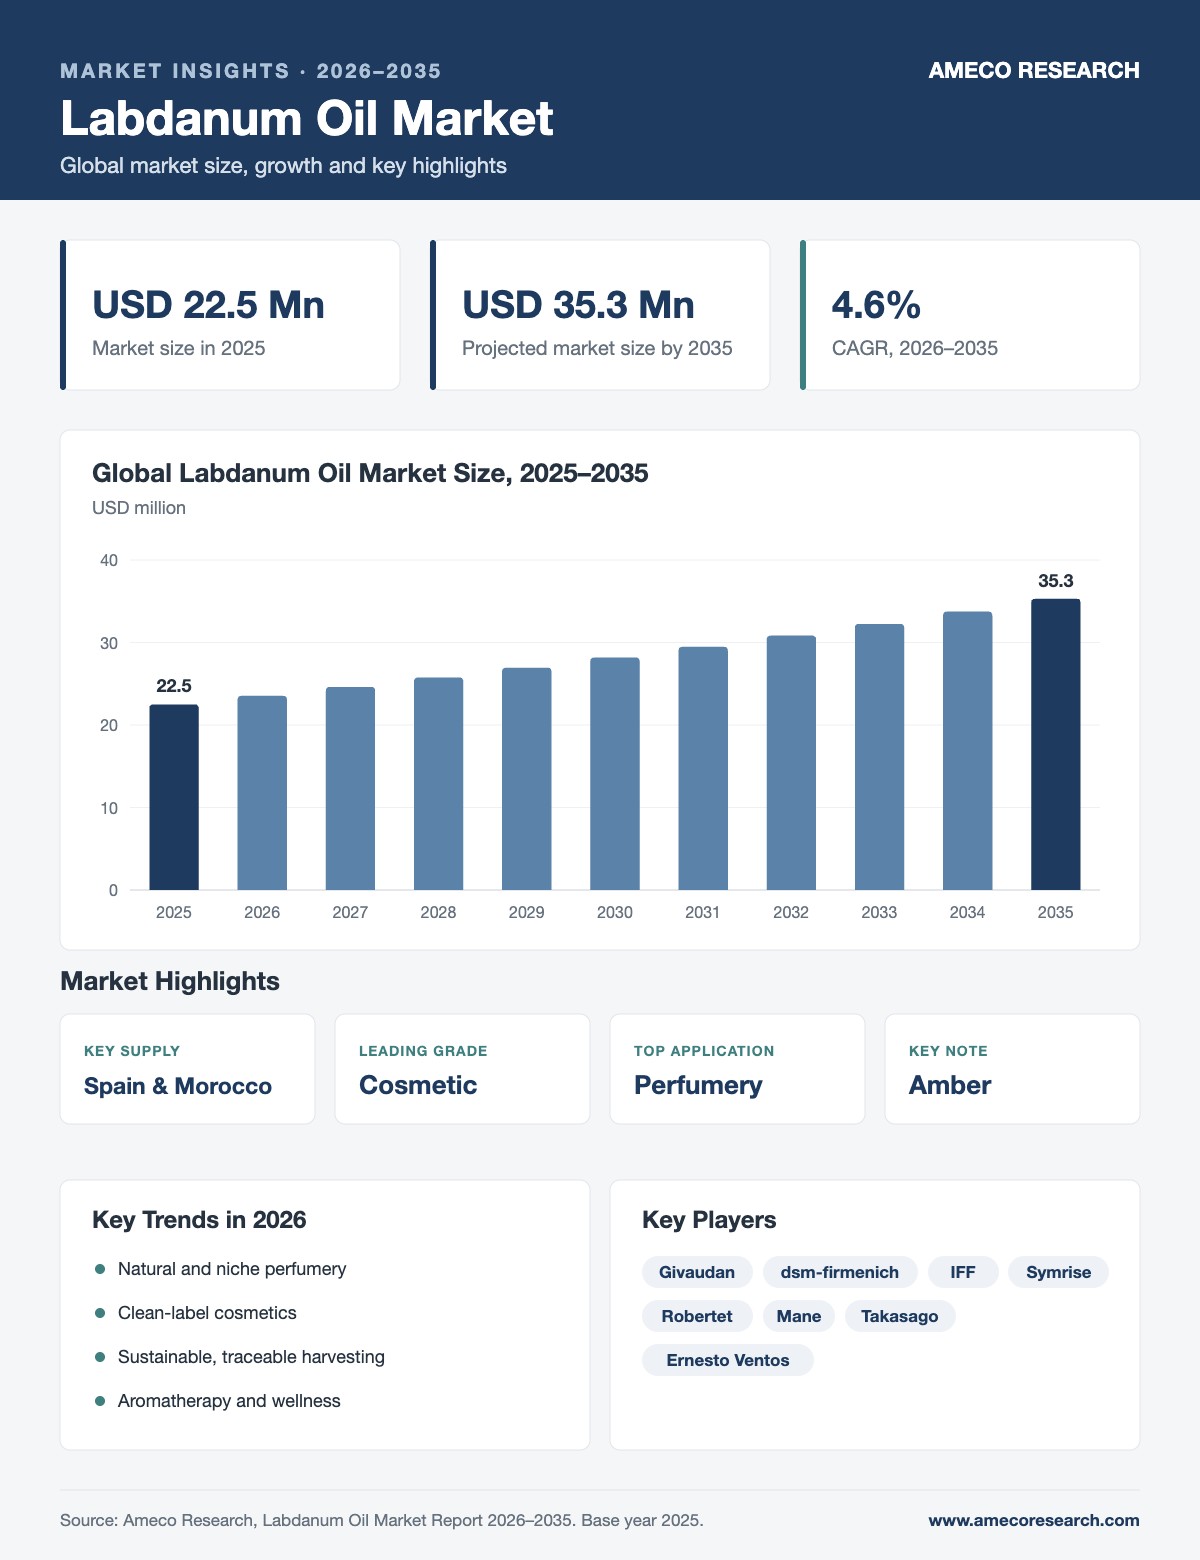Select the dsm-firmenich player chip
The height and width of the screenshot is (1560, 1200).
tap(840, 1272)
